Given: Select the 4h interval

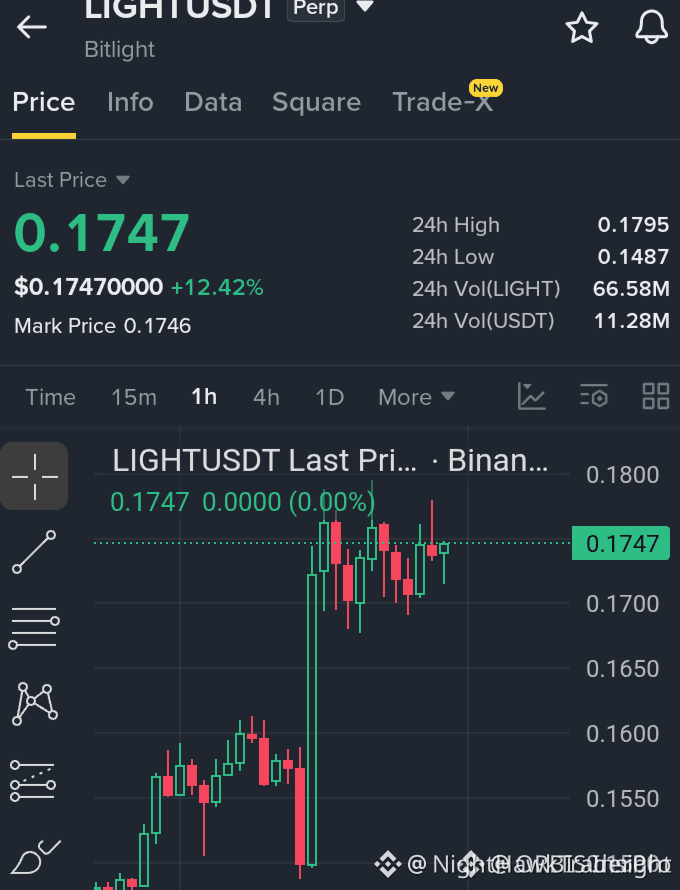Looking at the screenshot, I should coord(266,397).
